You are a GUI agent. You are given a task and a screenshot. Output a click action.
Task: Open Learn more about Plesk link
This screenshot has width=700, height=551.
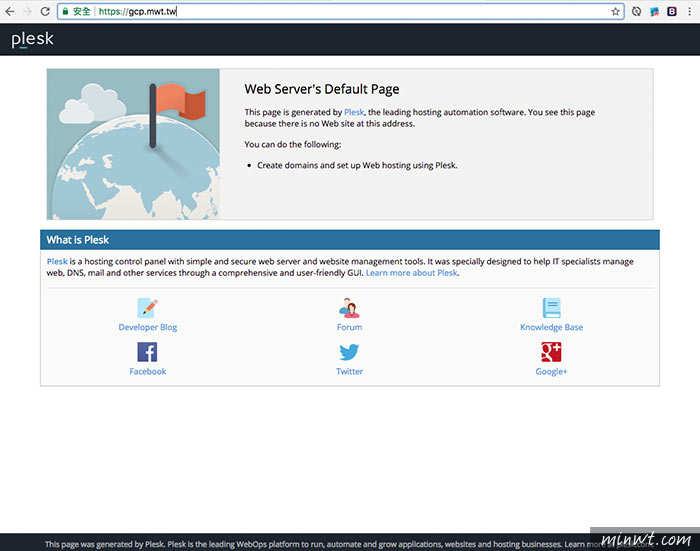point(412,273)
